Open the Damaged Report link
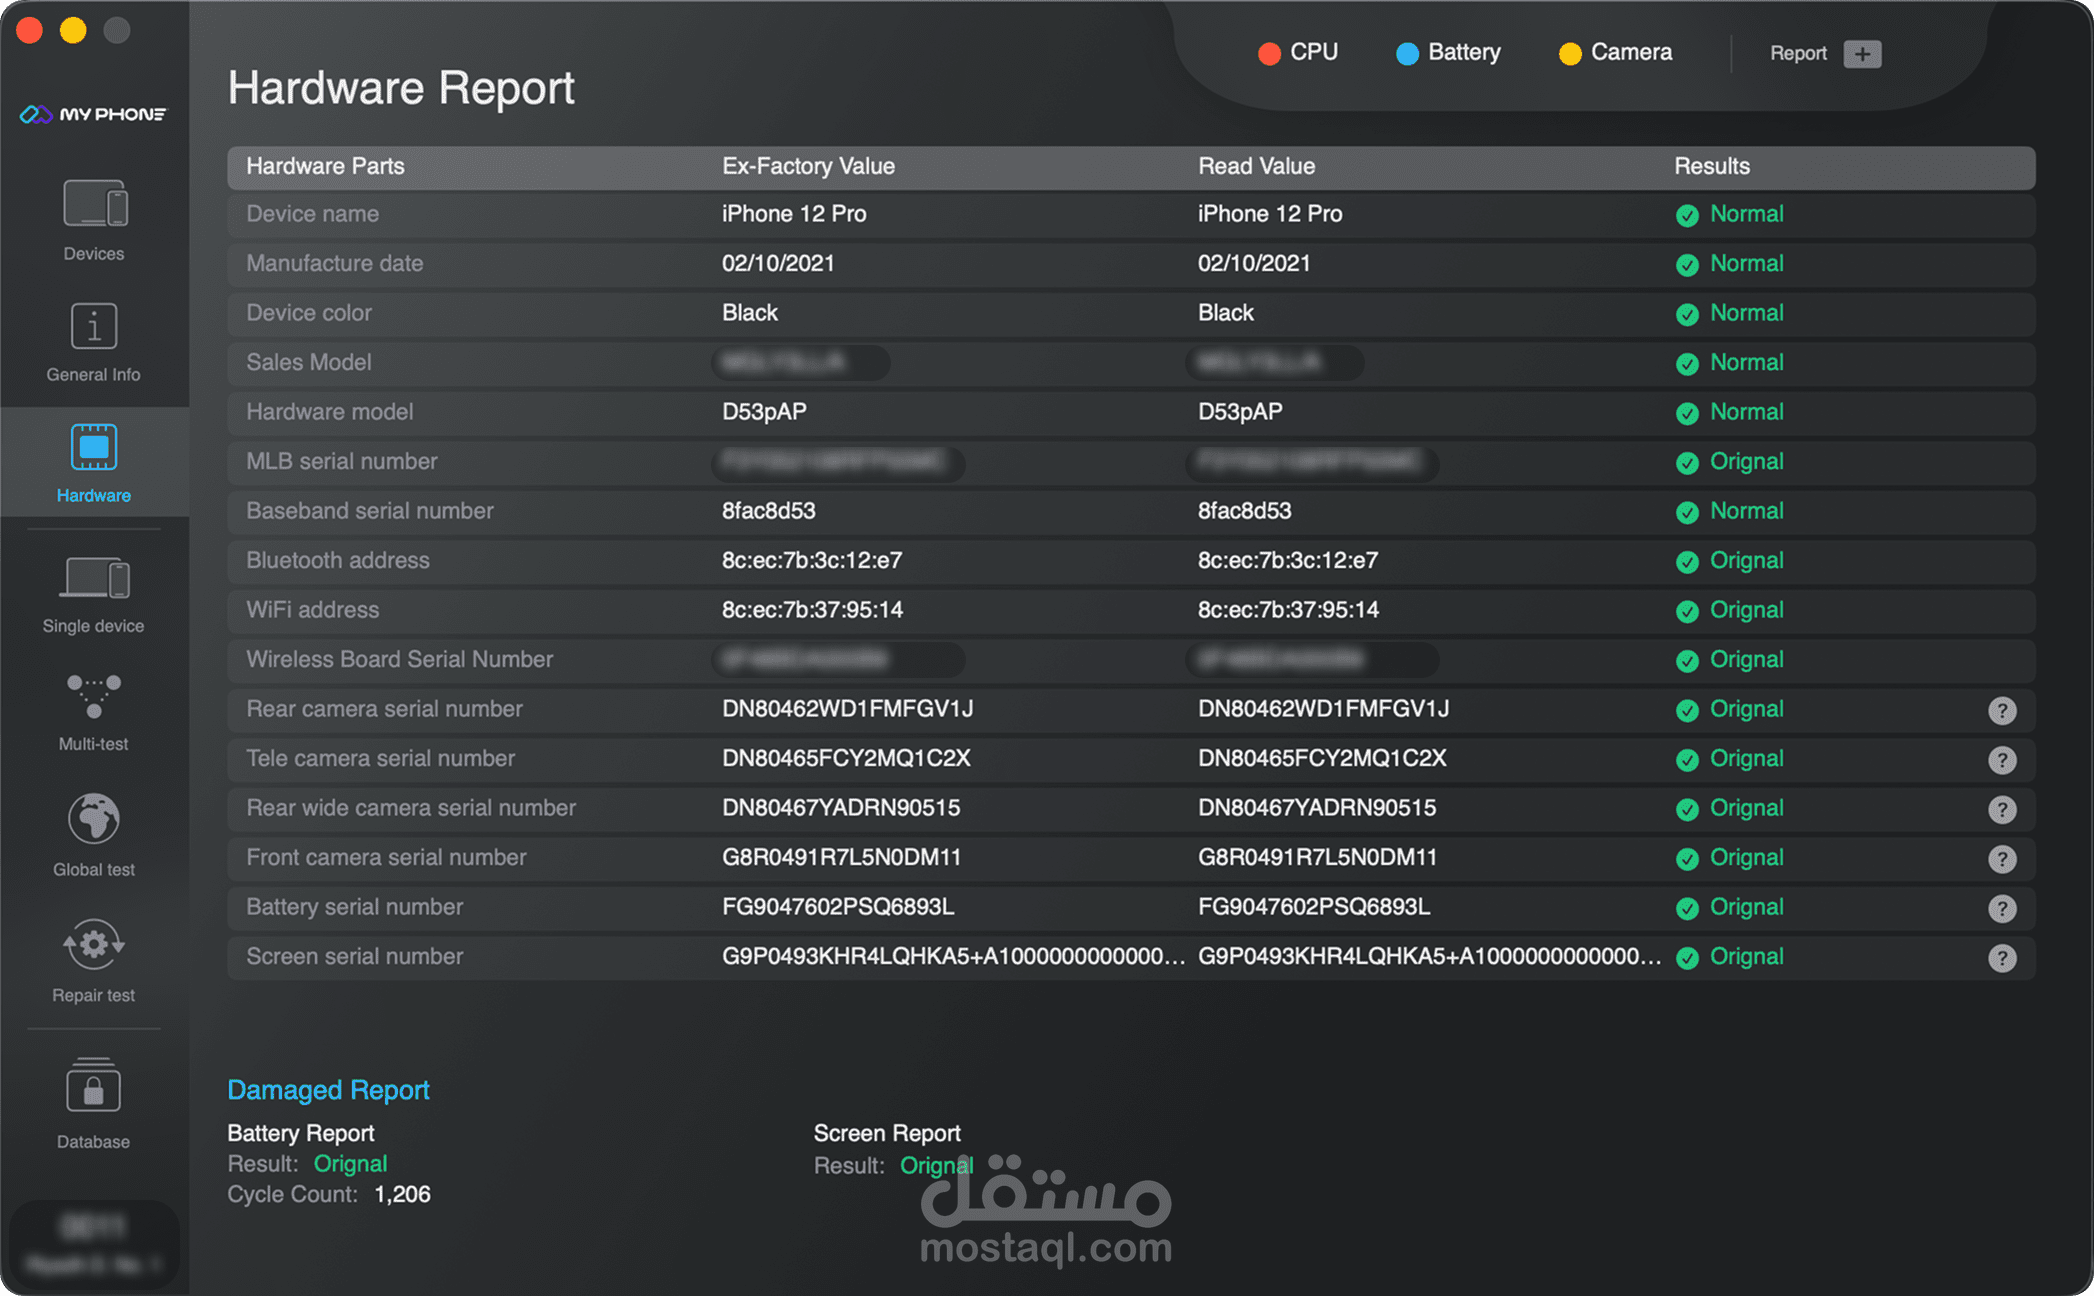Image resolution: width=2094 pixels, height=1296 pixels. click(x=328, y=1090)
